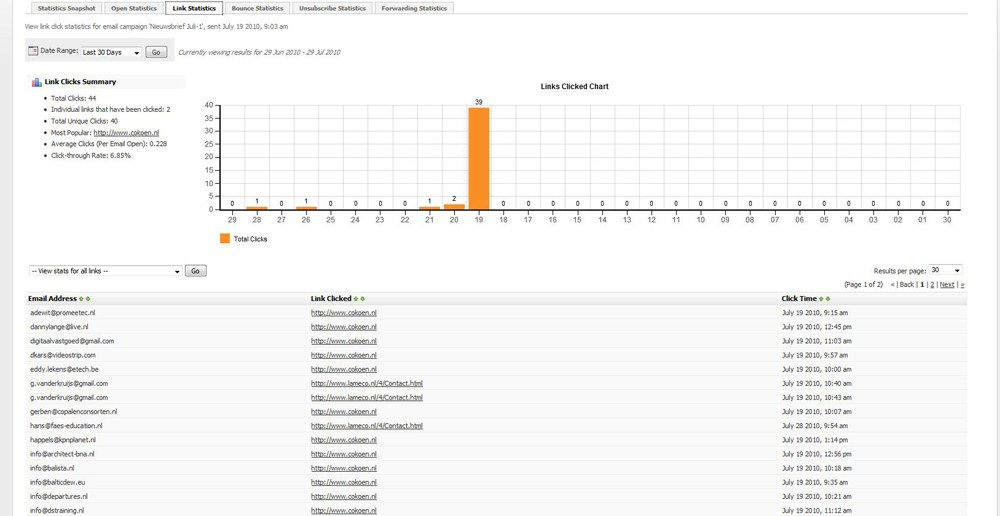Sort Email Address column ascending
1000x516 pixels.
82,299
